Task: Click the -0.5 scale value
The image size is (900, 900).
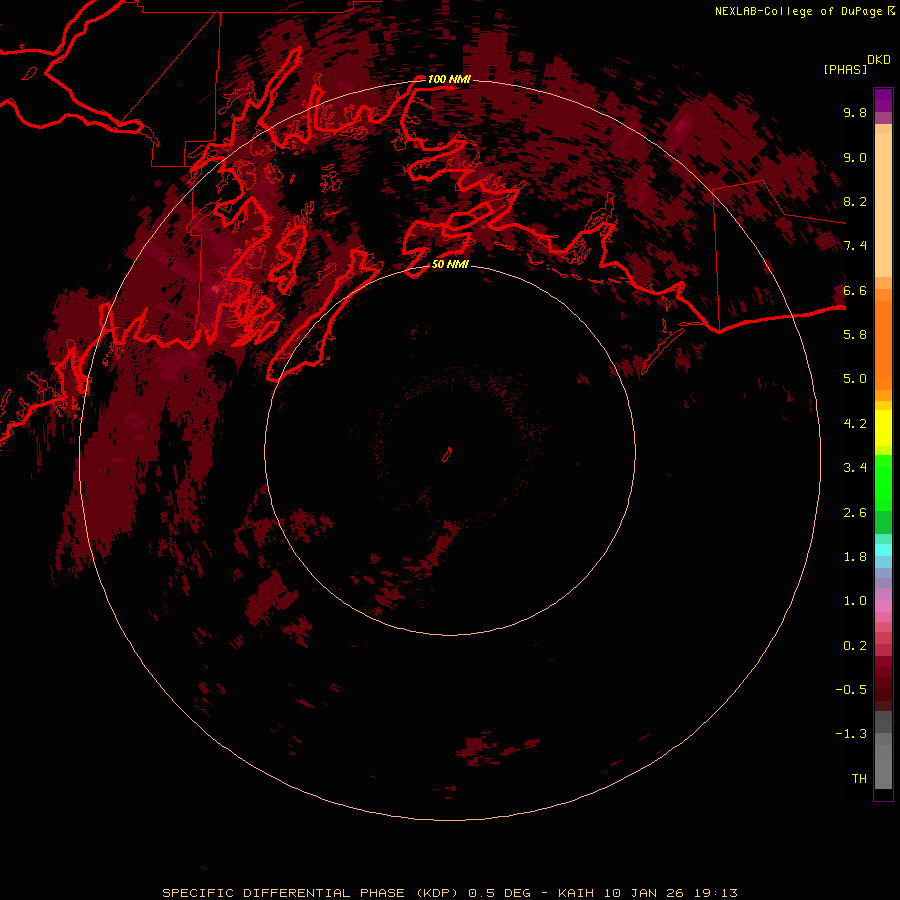Action: pyautogui.click(x=851, y=689)
